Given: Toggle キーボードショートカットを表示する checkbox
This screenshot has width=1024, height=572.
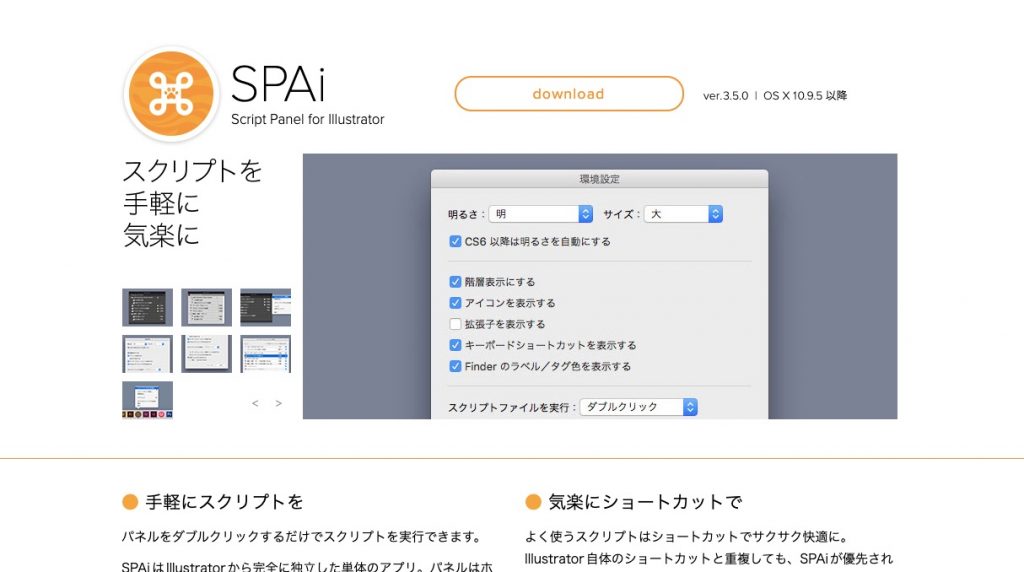Looking at the screenshot, I should [455, 345].
